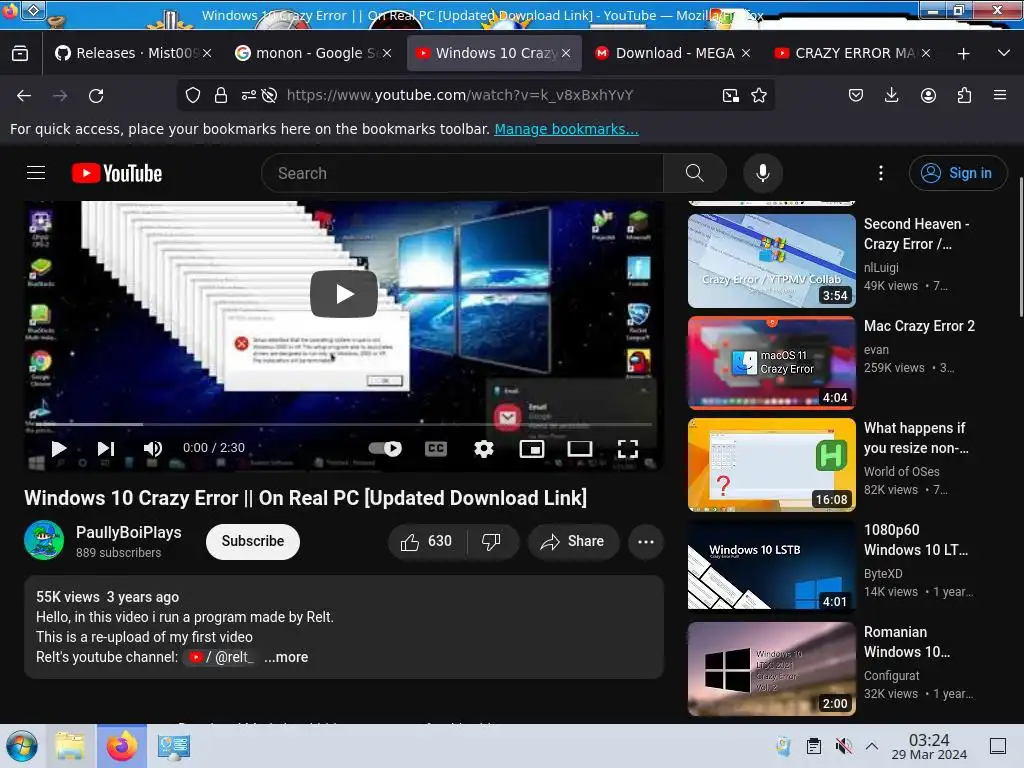
Task: Open file explorer from taskbar
Action: 70,746
